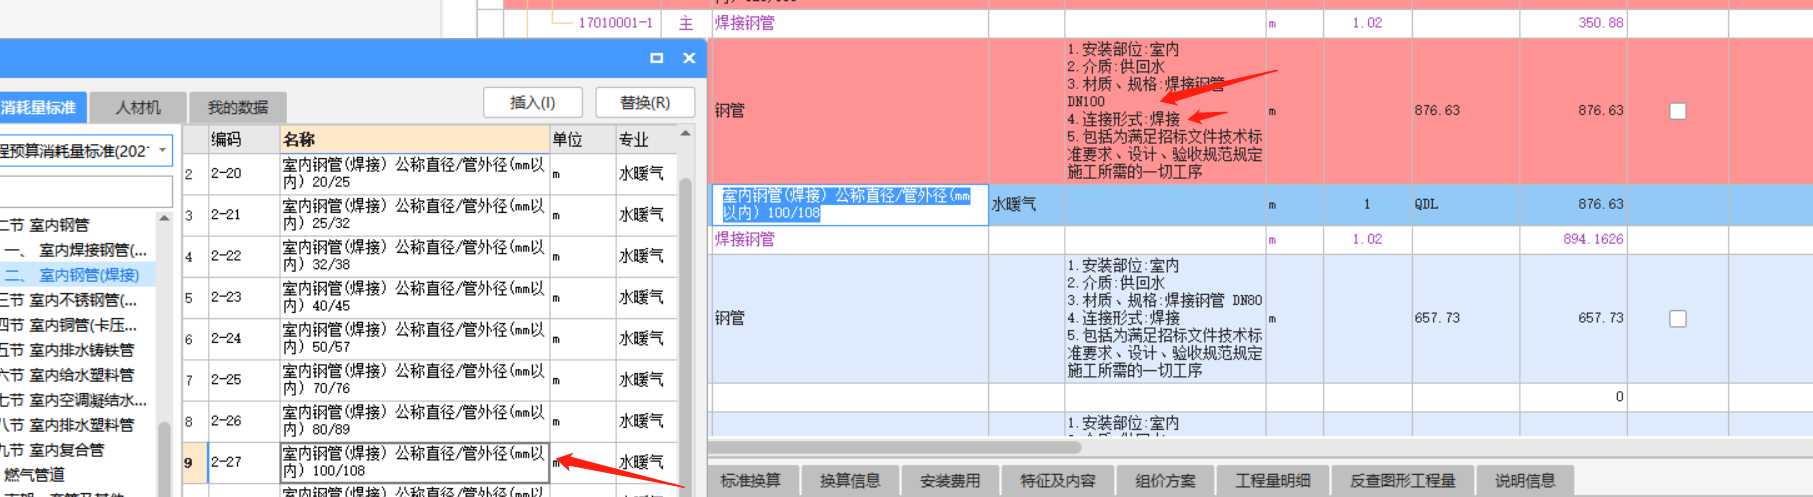This screenshot has width=1813, height=497.
Task: Tick the checkbox in the DN100 钢管 row
Action: pos(1678,111)
